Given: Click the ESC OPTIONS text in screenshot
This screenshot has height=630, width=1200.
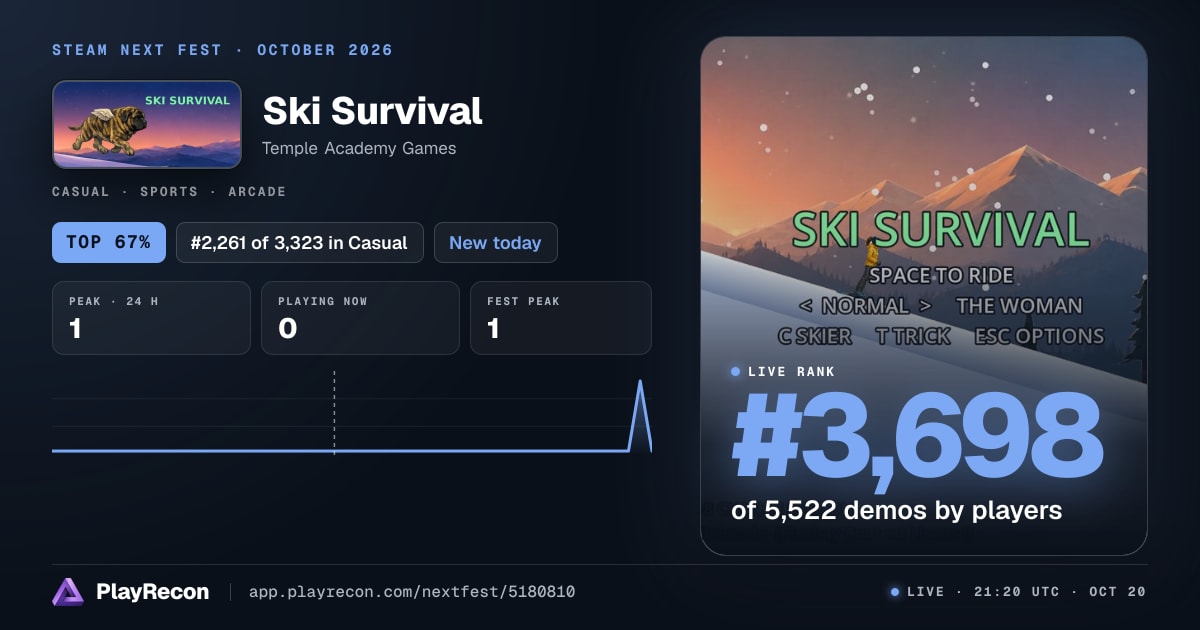Looking at the screenshot, I should [x=1039, y=336].
